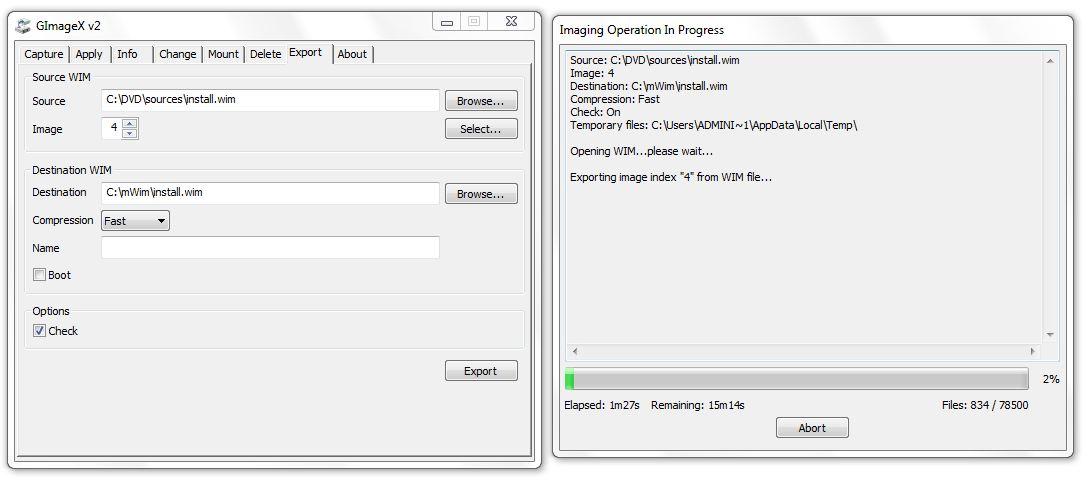The height and width of the screenshot is (487, 1092).
Task: Open the Compression dropdown
Action: click(x=135, y=221)
